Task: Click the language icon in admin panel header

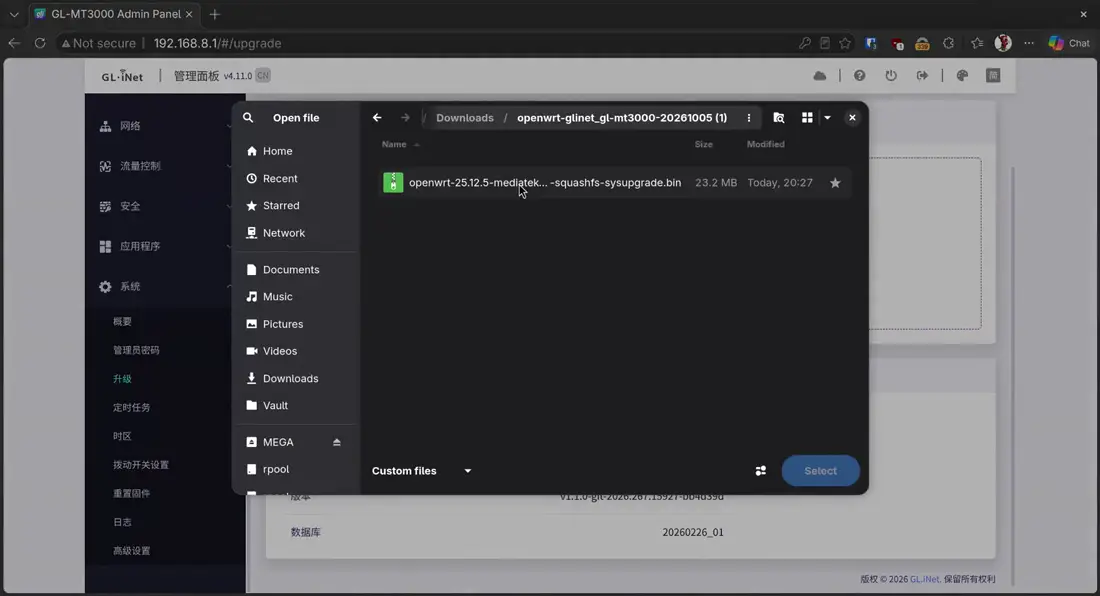Action: (993, 76)
